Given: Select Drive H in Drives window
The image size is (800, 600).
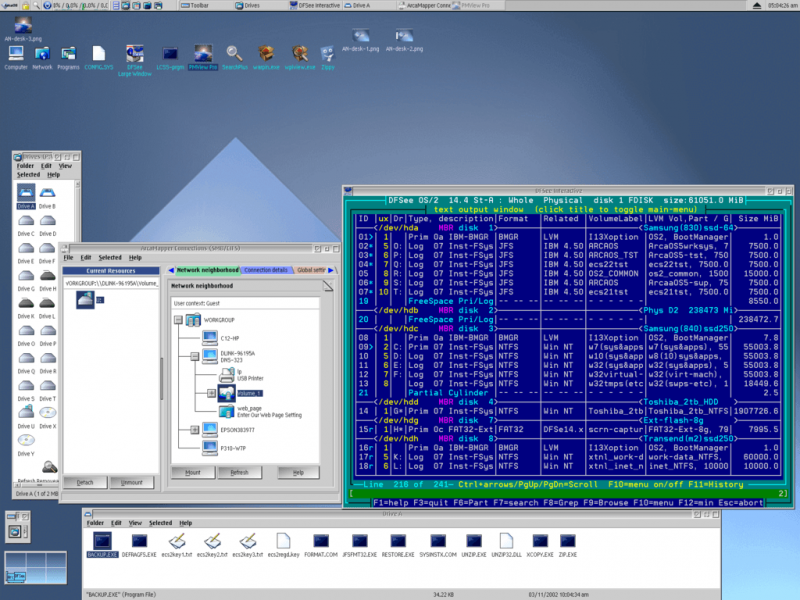Looking at the screenshot, I should tap(47, 280).
